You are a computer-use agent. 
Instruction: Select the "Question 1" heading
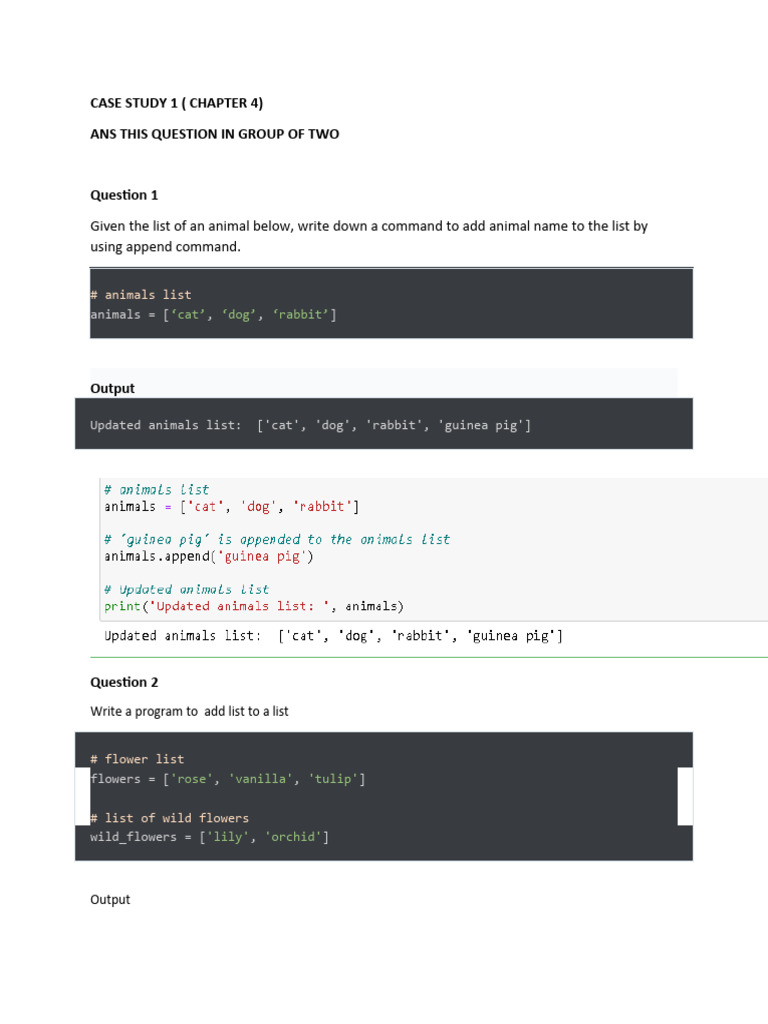point(124,195)
